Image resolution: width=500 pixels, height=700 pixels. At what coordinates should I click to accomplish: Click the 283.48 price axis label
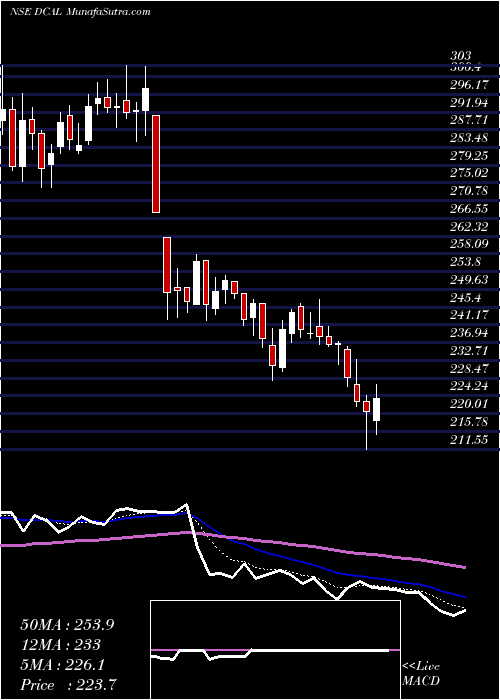click(469, 138)
